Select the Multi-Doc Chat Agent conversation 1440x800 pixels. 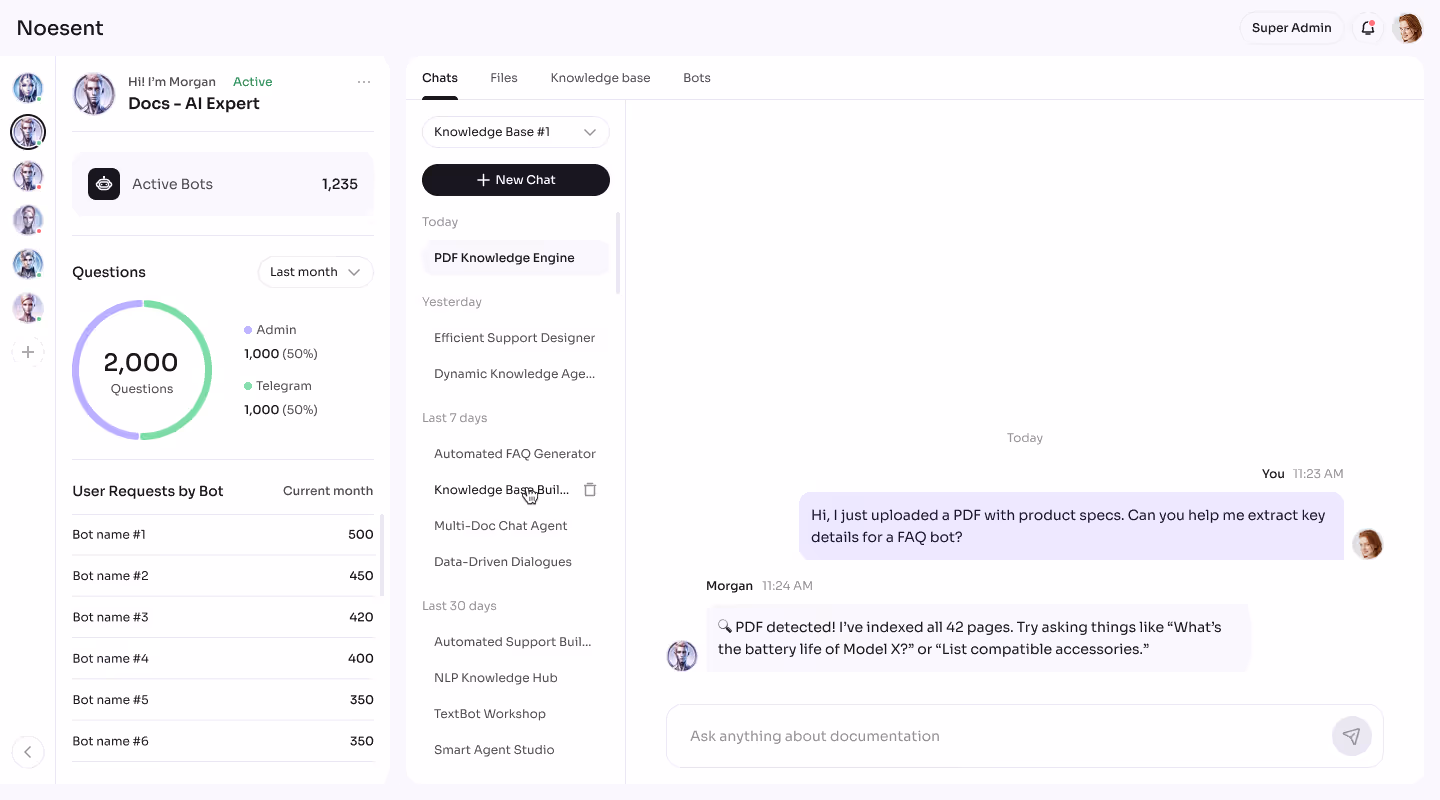(x=500, y=525)
